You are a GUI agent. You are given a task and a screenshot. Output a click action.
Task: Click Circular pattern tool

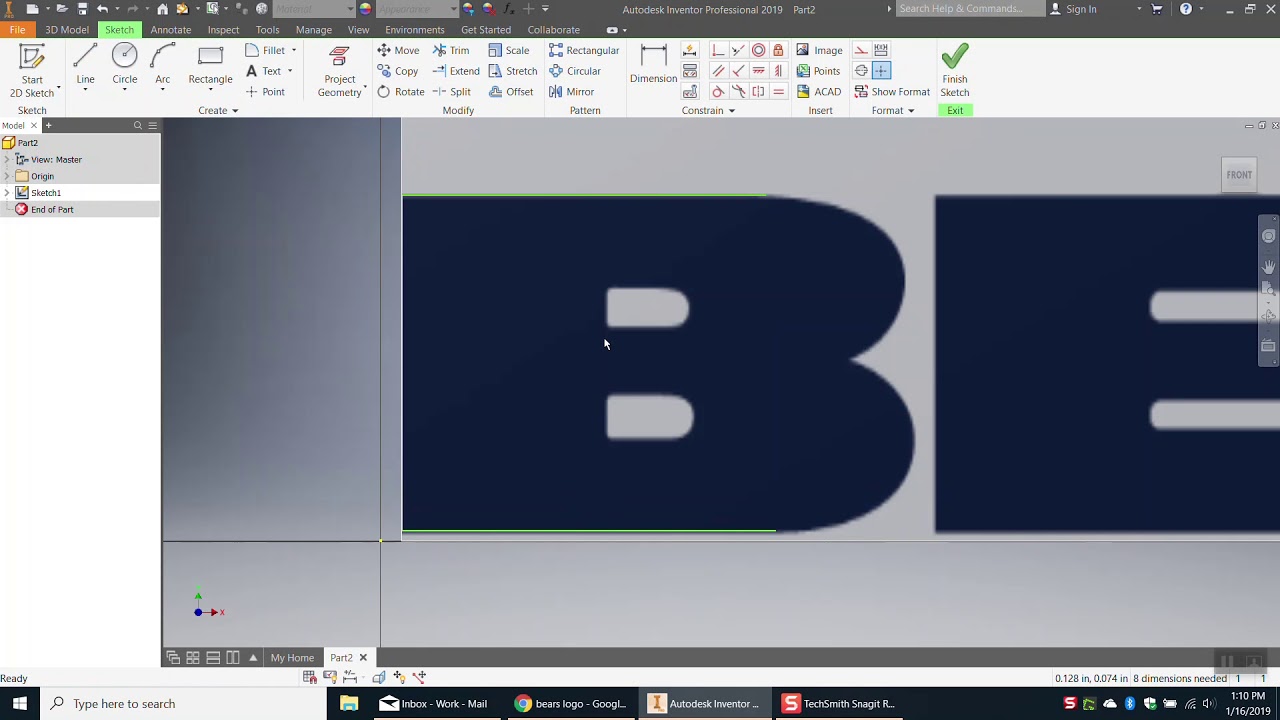pos(575,71)
